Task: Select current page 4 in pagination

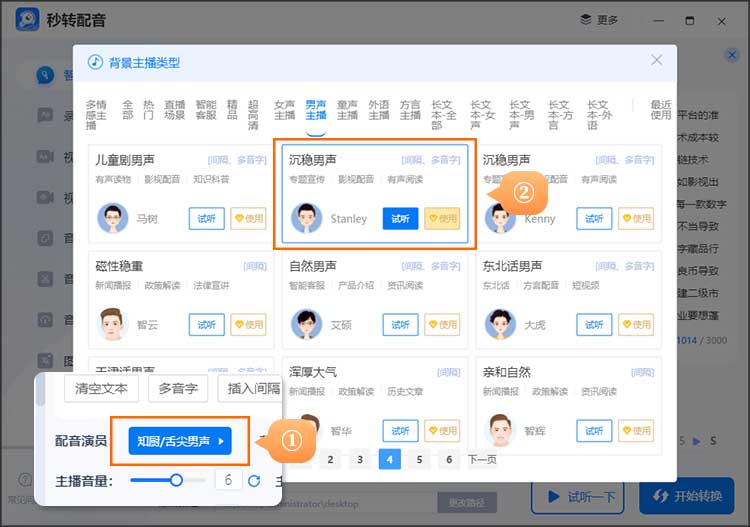Action: tap(389, 460)
